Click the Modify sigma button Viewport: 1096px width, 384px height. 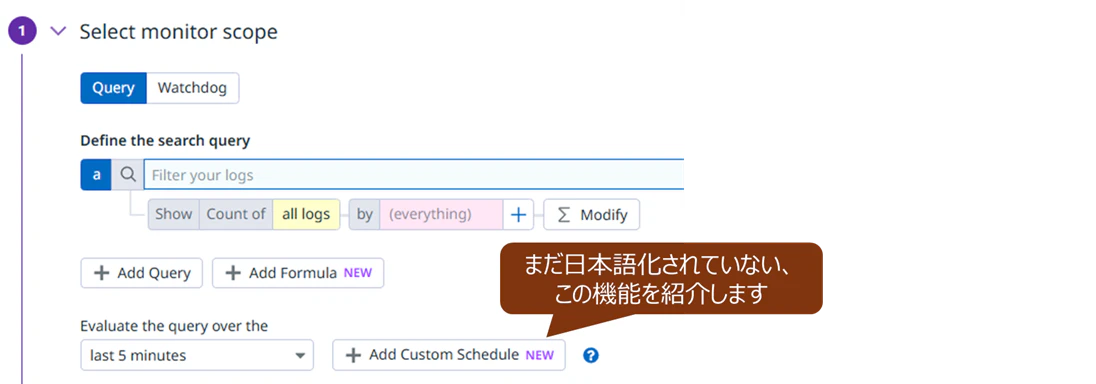[x=591, y=215]
